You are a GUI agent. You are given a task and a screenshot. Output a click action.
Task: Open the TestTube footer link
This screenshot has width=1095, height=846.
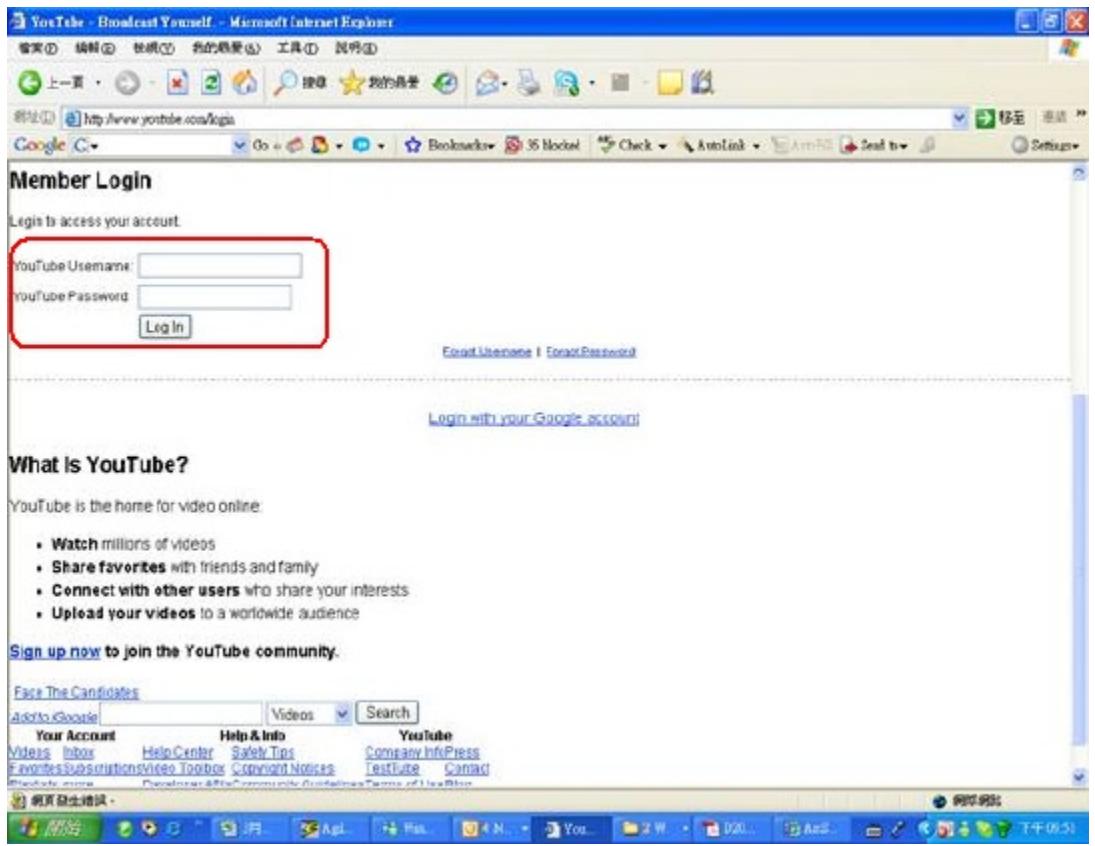click(x=392, y=768)
